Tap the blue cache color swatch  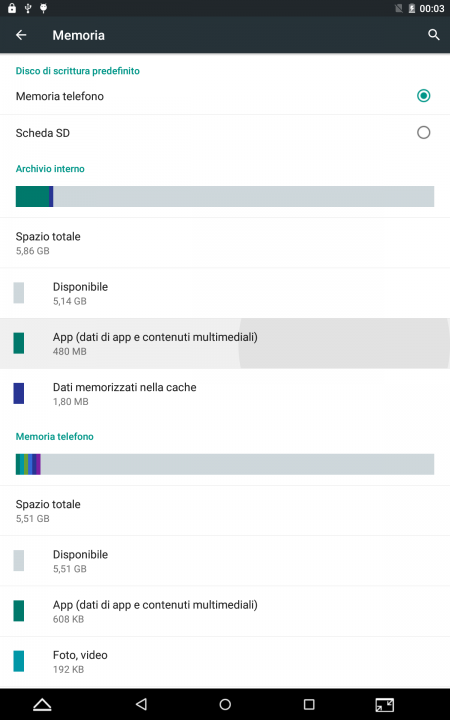click(x=19, y=394)
